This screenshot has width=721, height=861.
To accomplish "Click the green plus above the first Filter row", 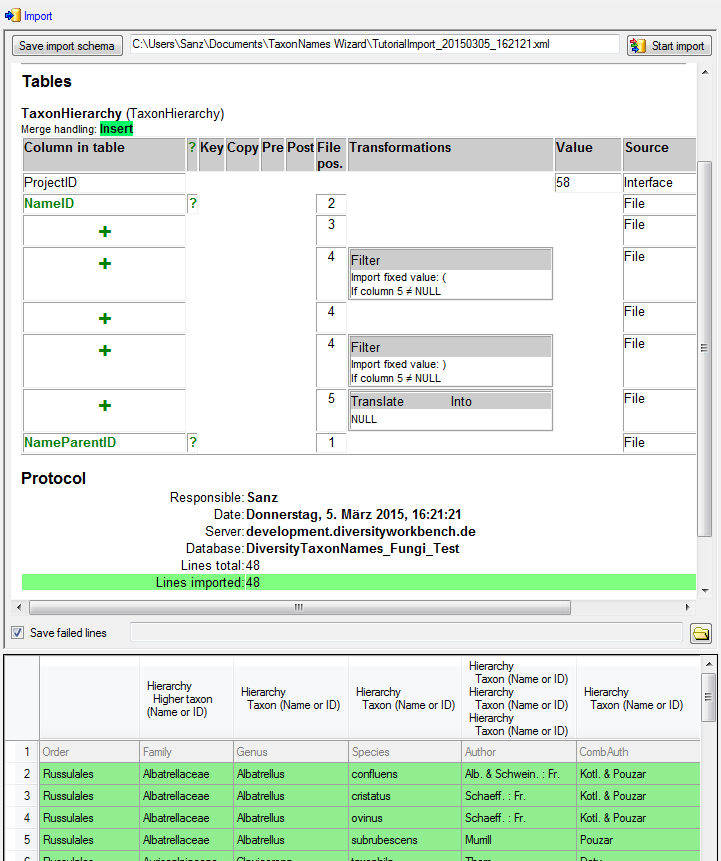I will pos(105,231).
